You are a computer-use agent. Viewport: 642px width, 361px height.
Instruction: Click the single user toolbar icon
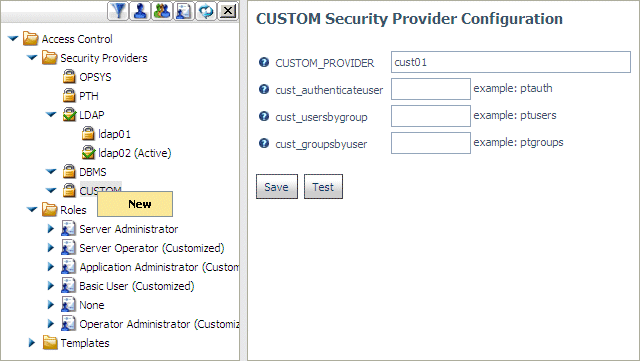[x=140, y=11]
